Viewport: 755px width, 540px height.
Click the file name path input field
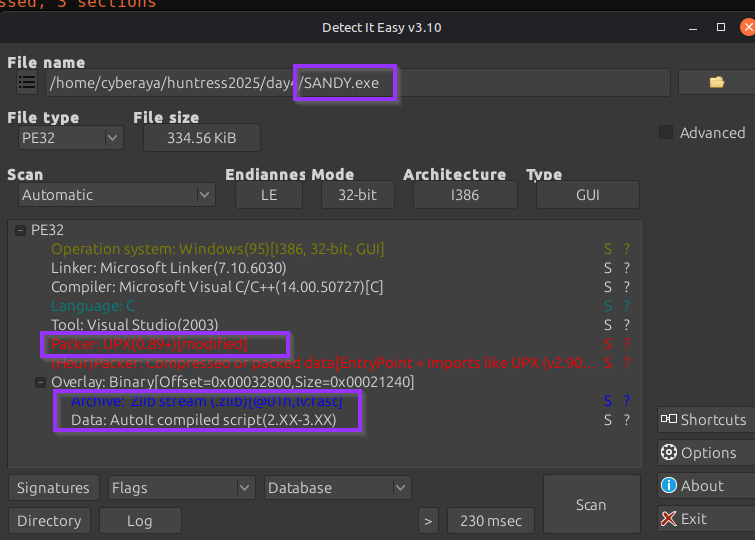pyautogui.click(x=357, y=82)
